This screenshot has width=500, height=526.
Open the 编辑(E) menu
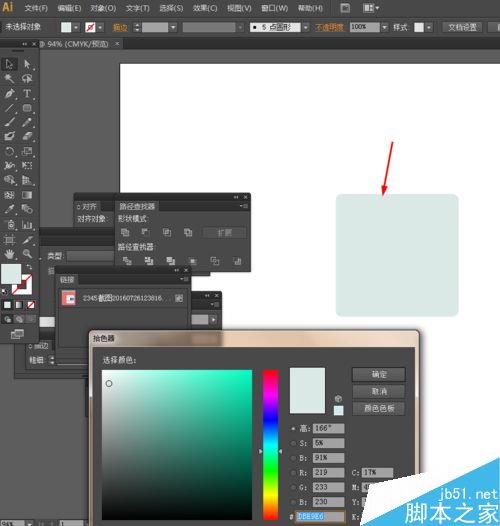tap(69, 8)
